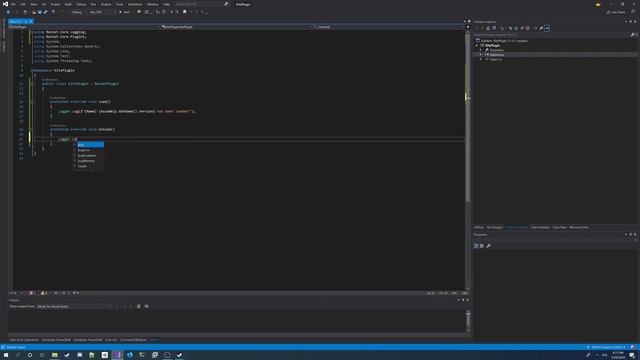Click Alphabetical icon in Properties panel

pos(482,246)
